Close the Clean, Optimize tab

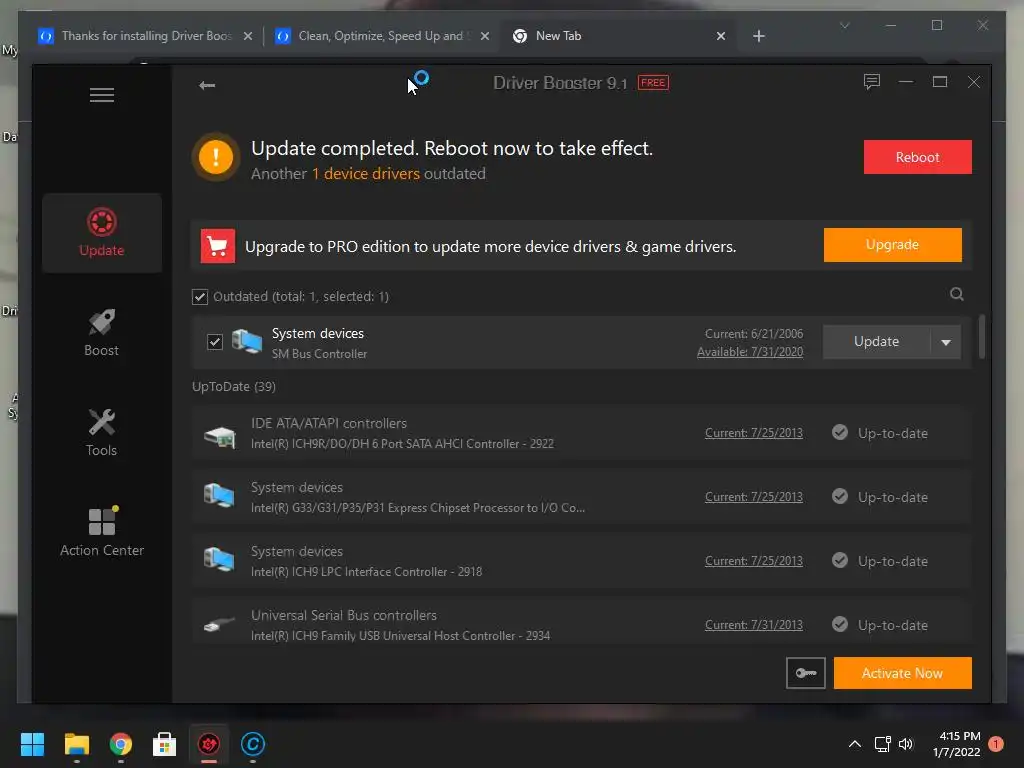click(x=485, y=36)
